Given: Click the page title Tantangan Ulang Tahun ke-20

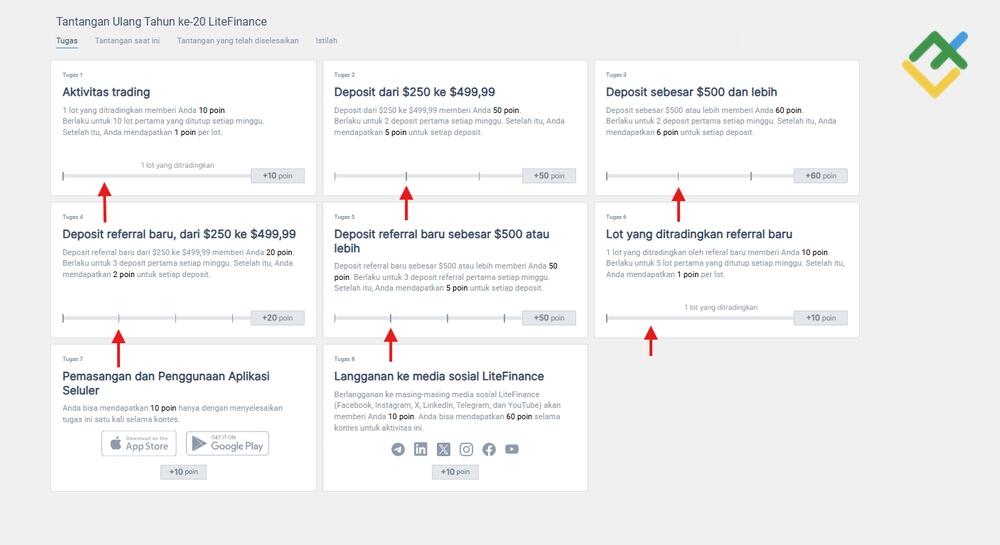Looking at the screenshot, I should click(x=161, y=22).
